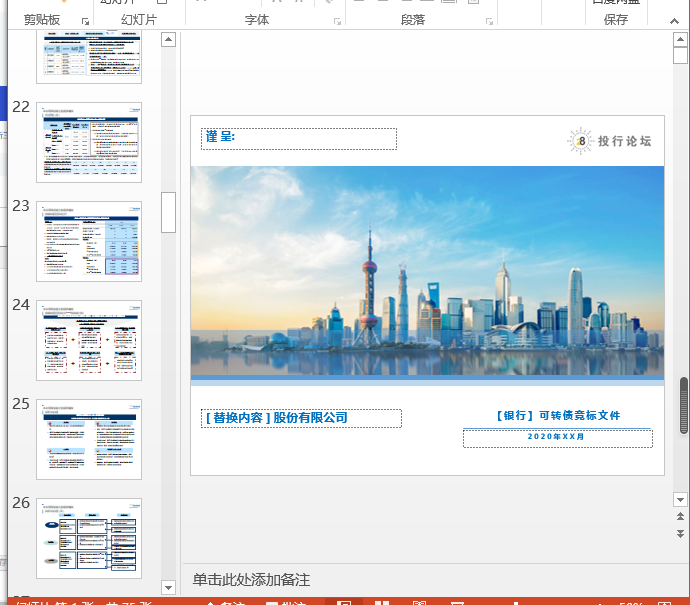
Task: Select slide 26 thumbnail
Action: tap(89, 538)
